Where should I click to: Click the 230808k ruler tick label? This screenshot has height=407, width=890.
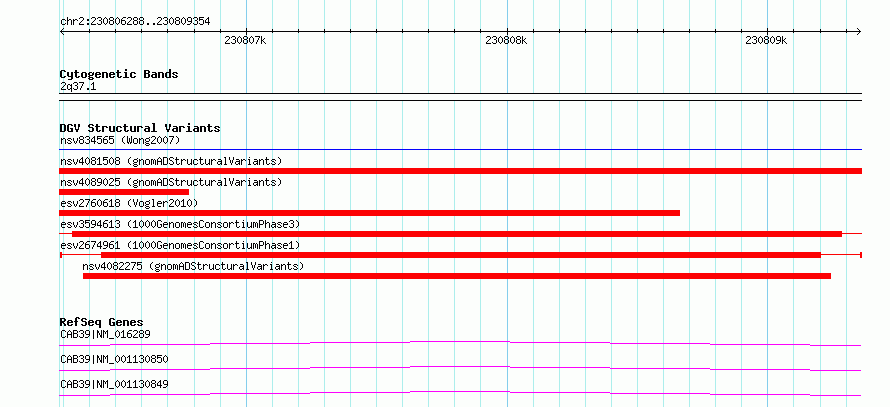coord(506,40)
